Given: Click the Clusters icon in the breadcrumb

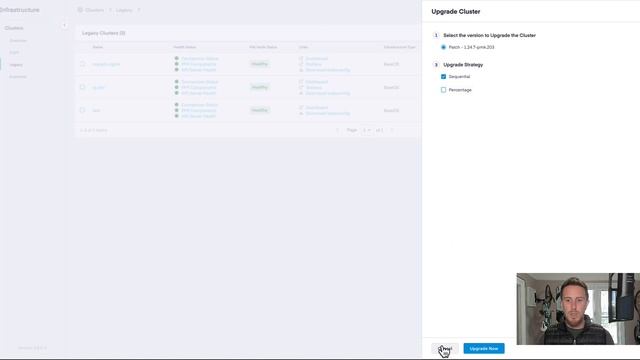Looking at the screenshot, I should [80, 10].
